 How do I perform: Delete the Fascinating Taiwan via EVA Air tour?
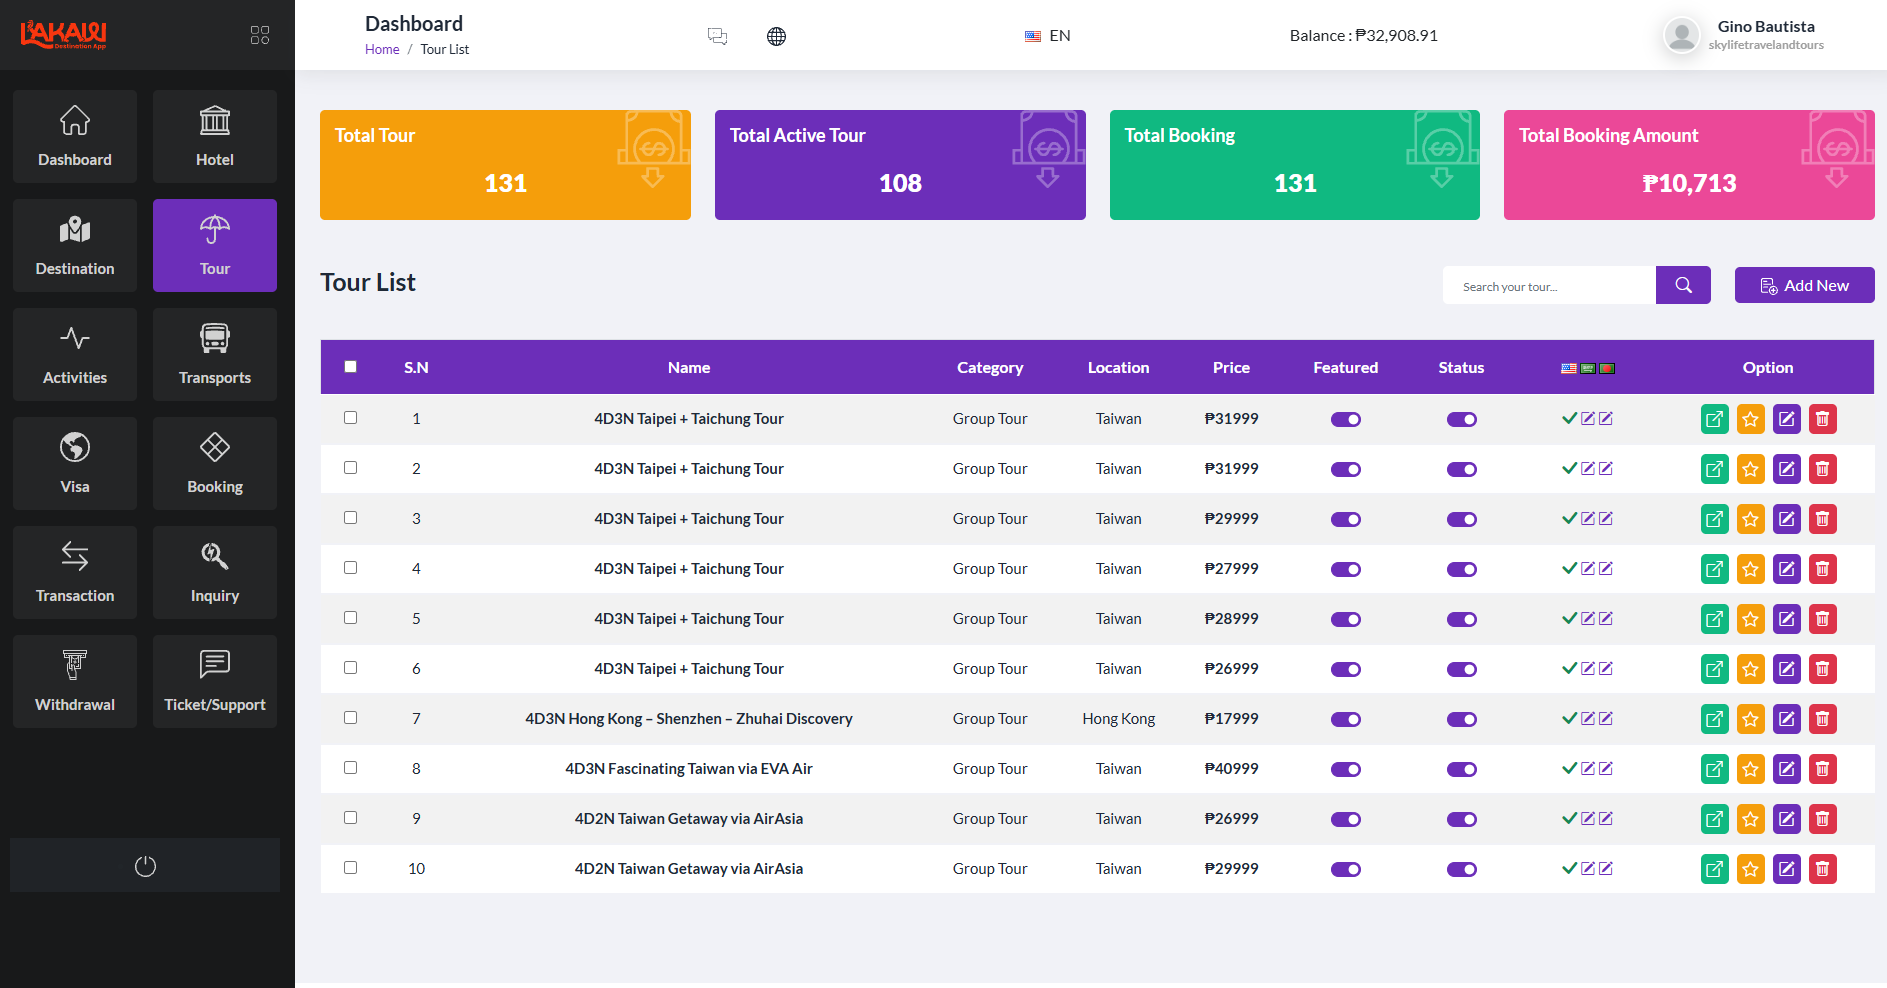pos(1822,769)
